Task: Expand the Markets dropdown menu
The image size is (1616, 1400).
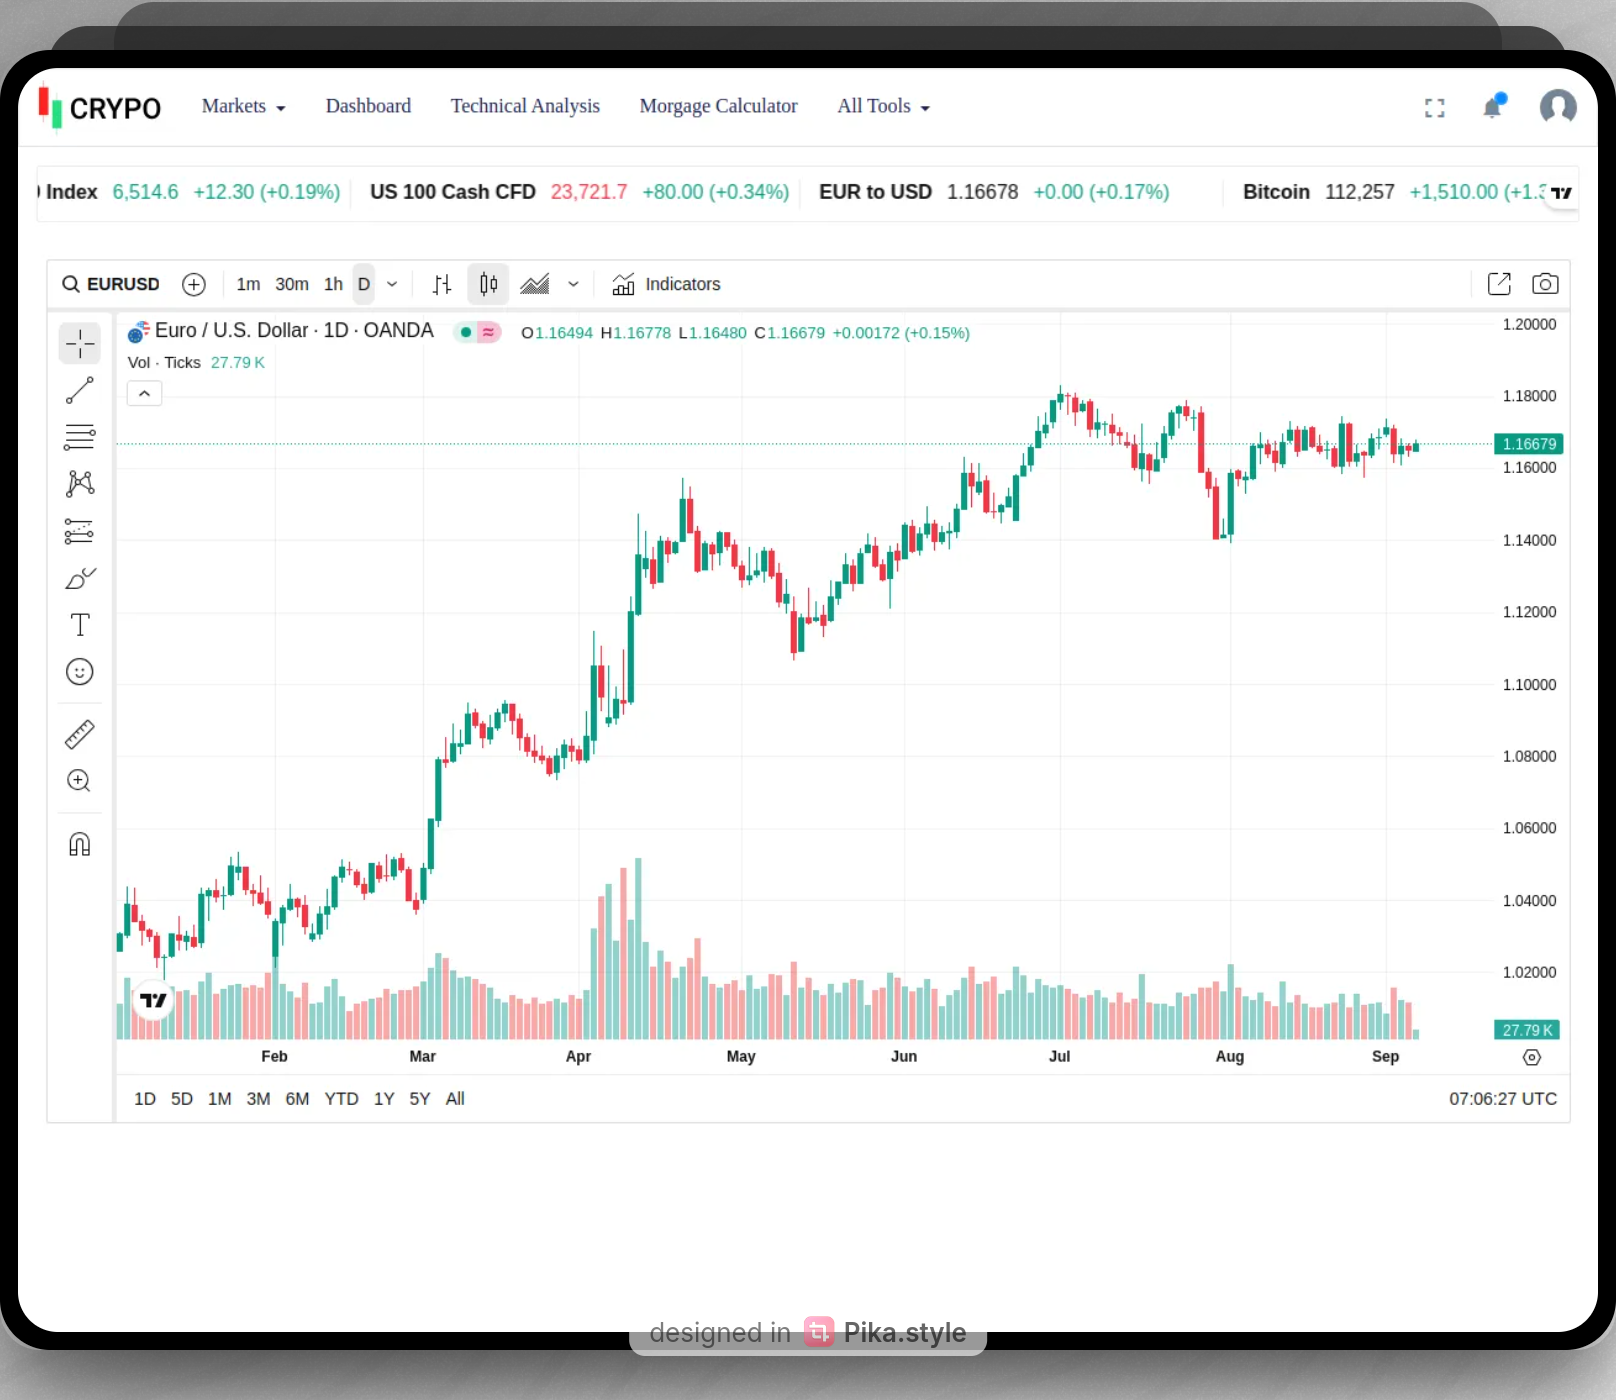Action: (243, 106)
